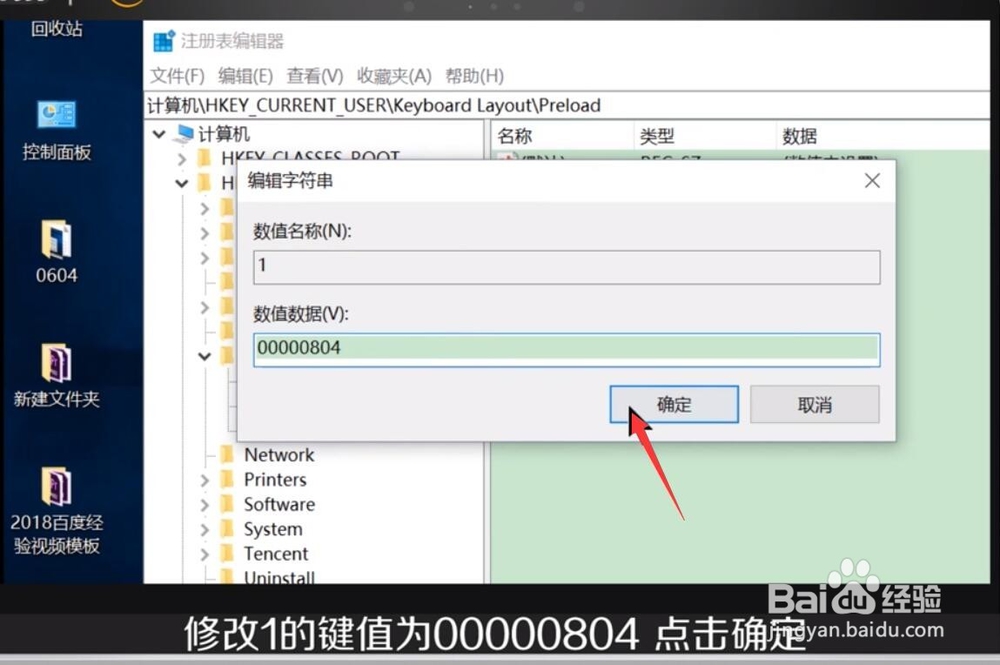Select the 计算机 root tree item
Screen dimensions: 1000x665
click(x=223, y=135)
